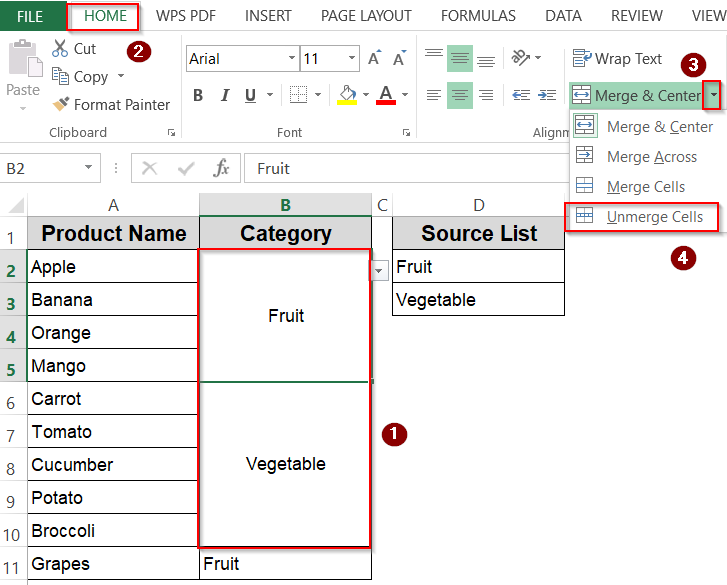Screen dimensions: 727x585
Task: Expand the Merge & Center dropdown arrow
Action: (712, 96)
